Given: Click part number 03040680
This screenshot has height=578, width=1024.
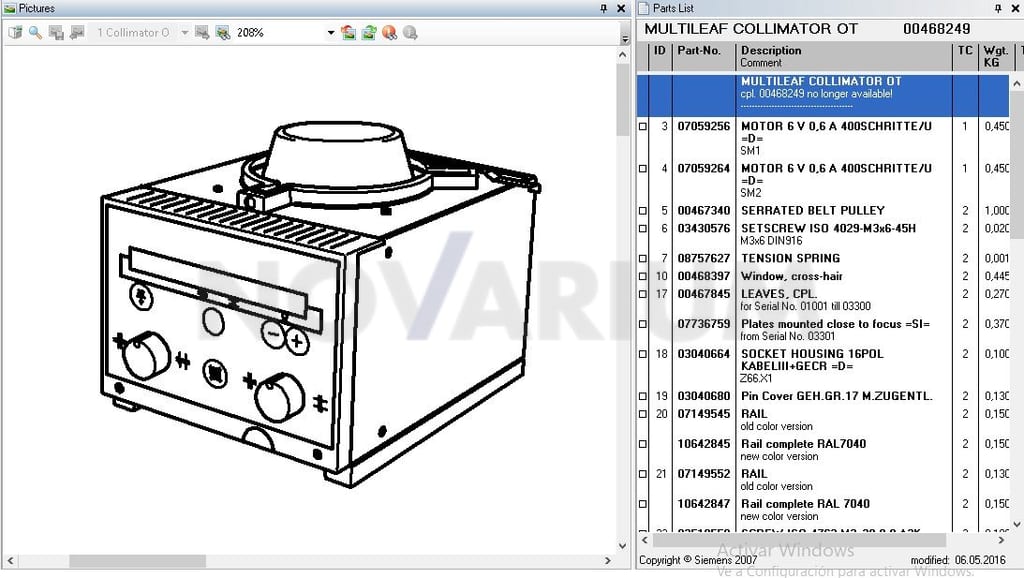Looking at the screenshot, I should [x=703, y=396].
